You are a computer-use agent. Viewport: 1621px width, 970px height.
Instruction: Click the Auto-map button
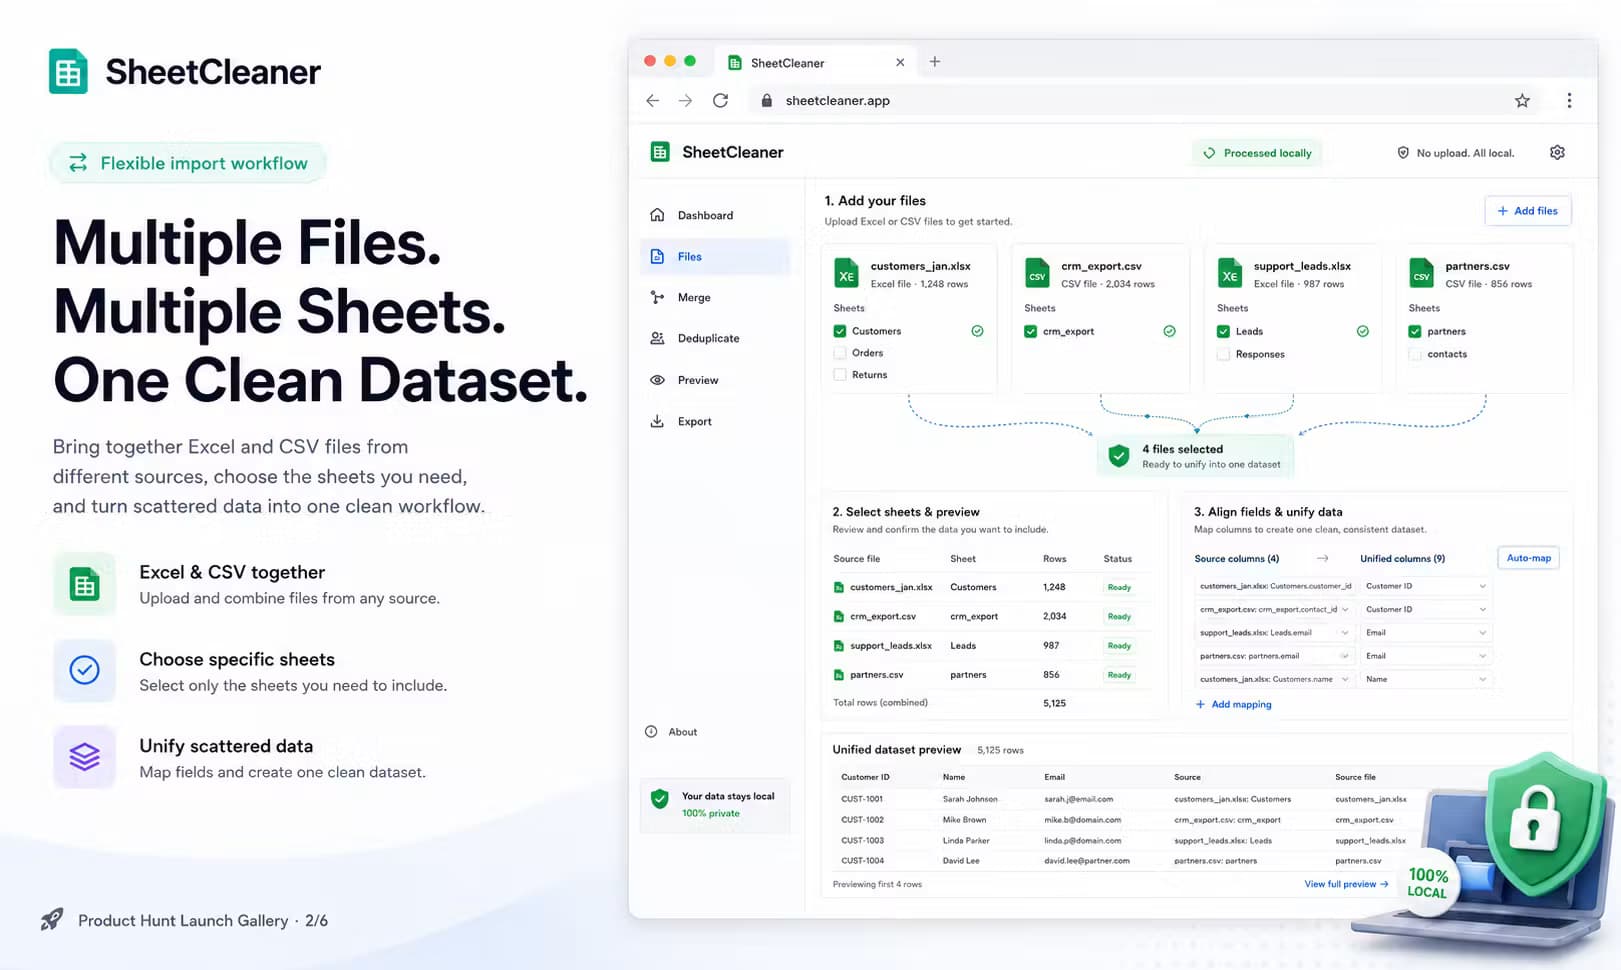pos(1528,558)
